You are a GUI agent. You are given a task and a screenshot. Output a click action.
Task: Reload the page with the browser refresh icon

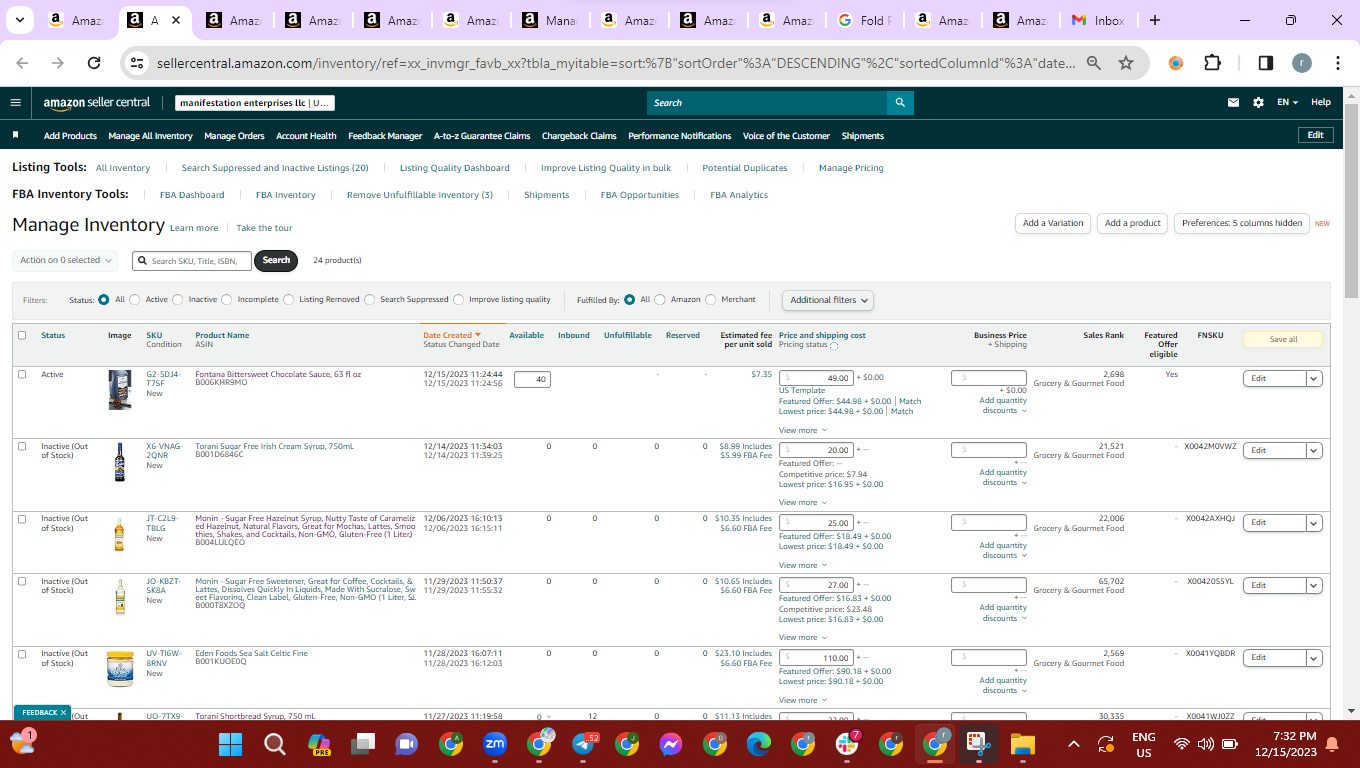click(94, 63)
